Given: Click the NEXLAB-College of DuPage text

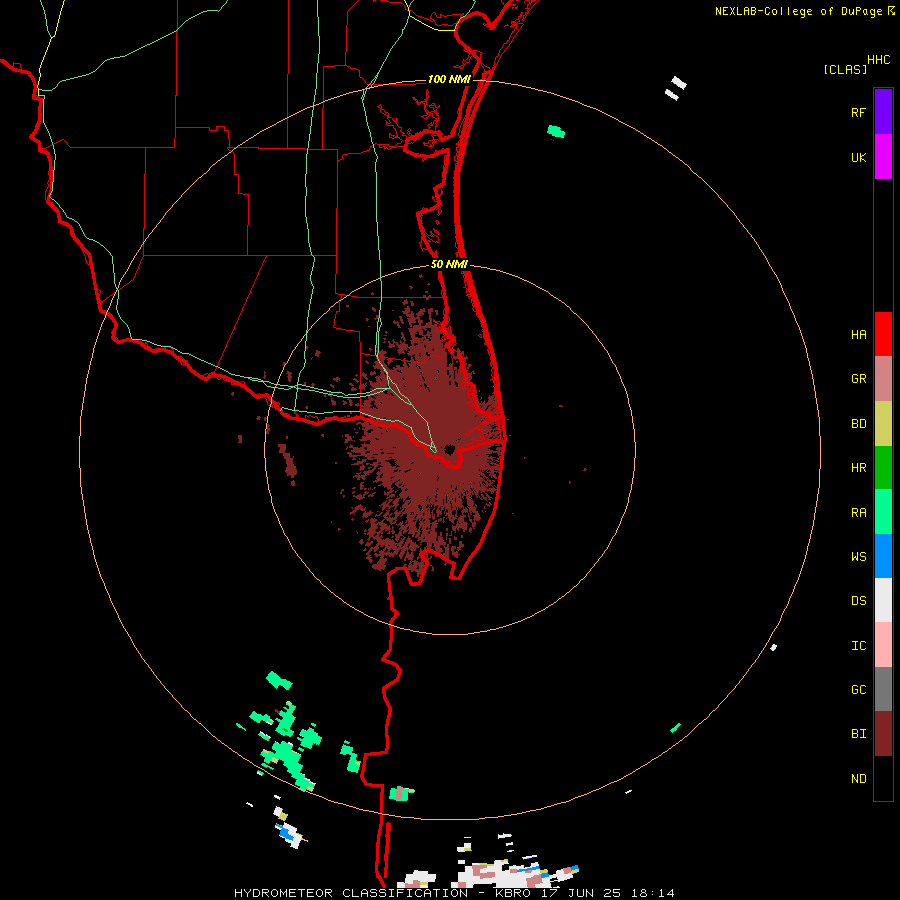Looking at the screenshot, I should tap(798, 11).
